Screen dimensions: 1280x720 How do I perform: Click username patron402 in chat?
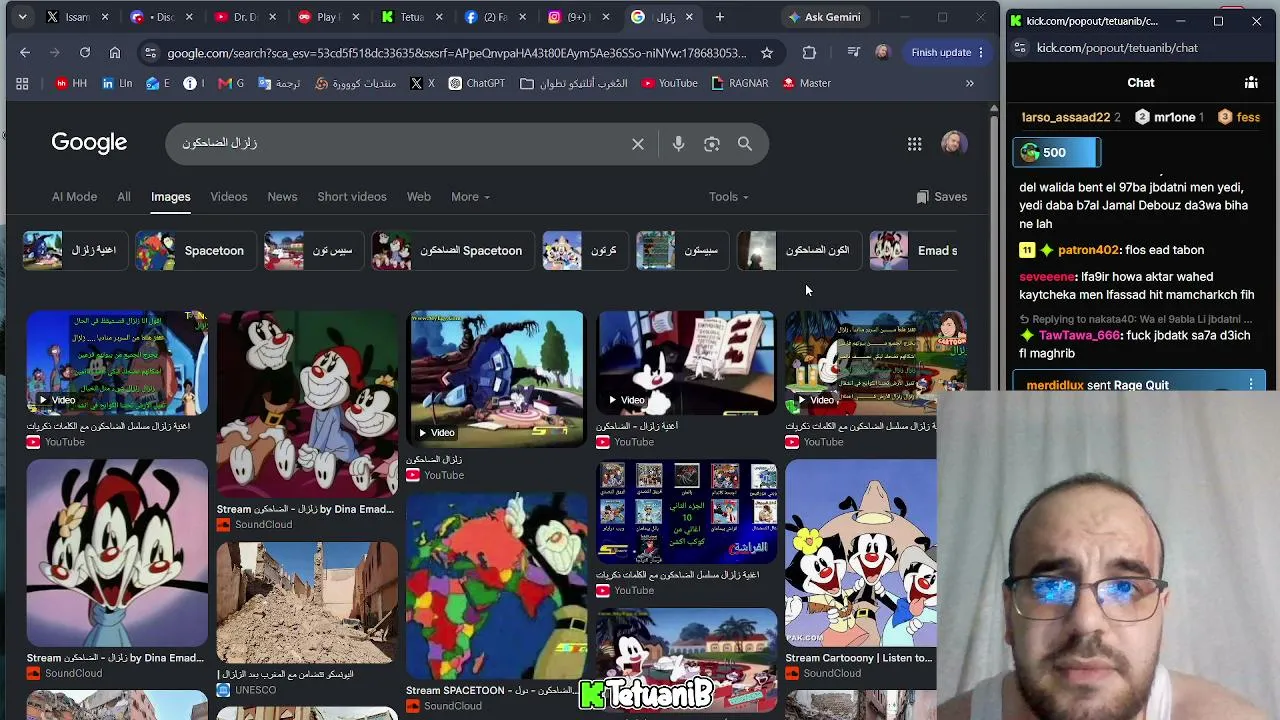[1089, 250]
